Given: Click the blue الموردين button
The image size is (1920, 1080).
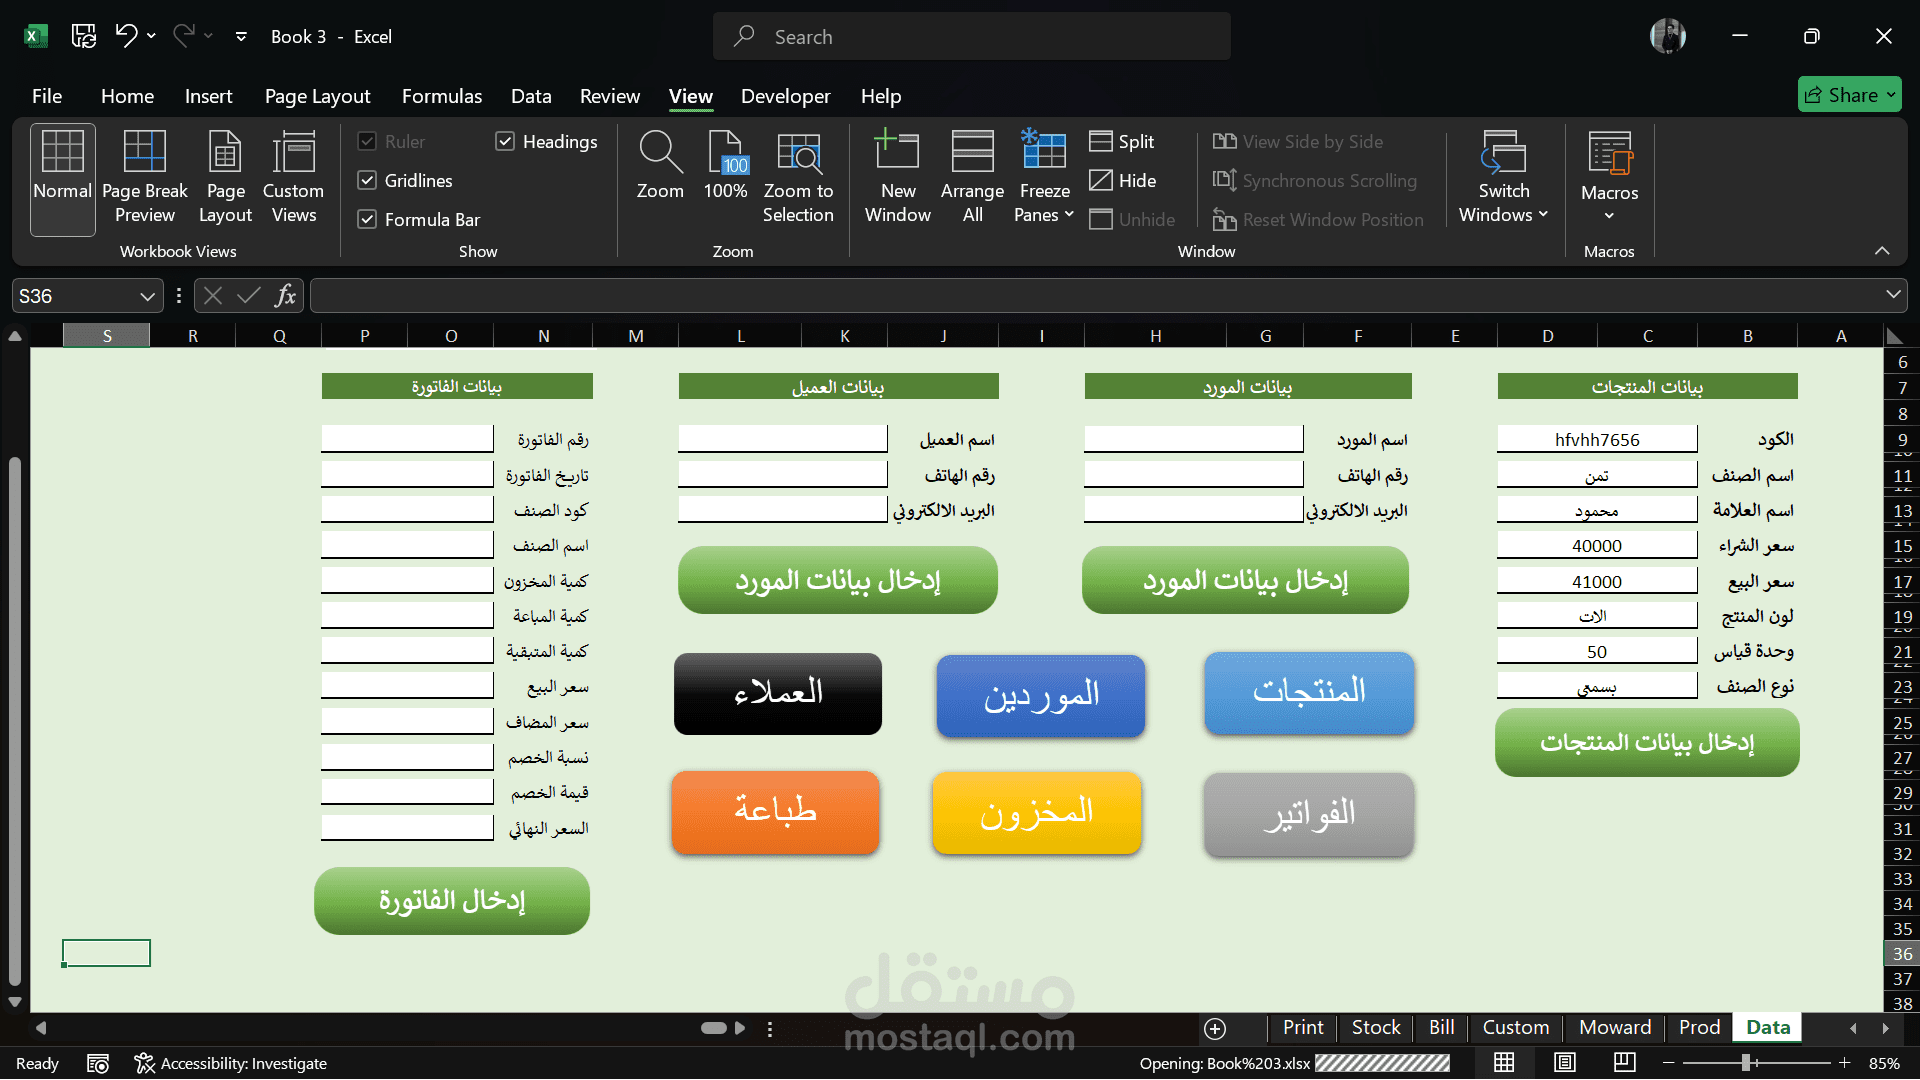Looking at the screenshot, I should (x=1041, y=696).
